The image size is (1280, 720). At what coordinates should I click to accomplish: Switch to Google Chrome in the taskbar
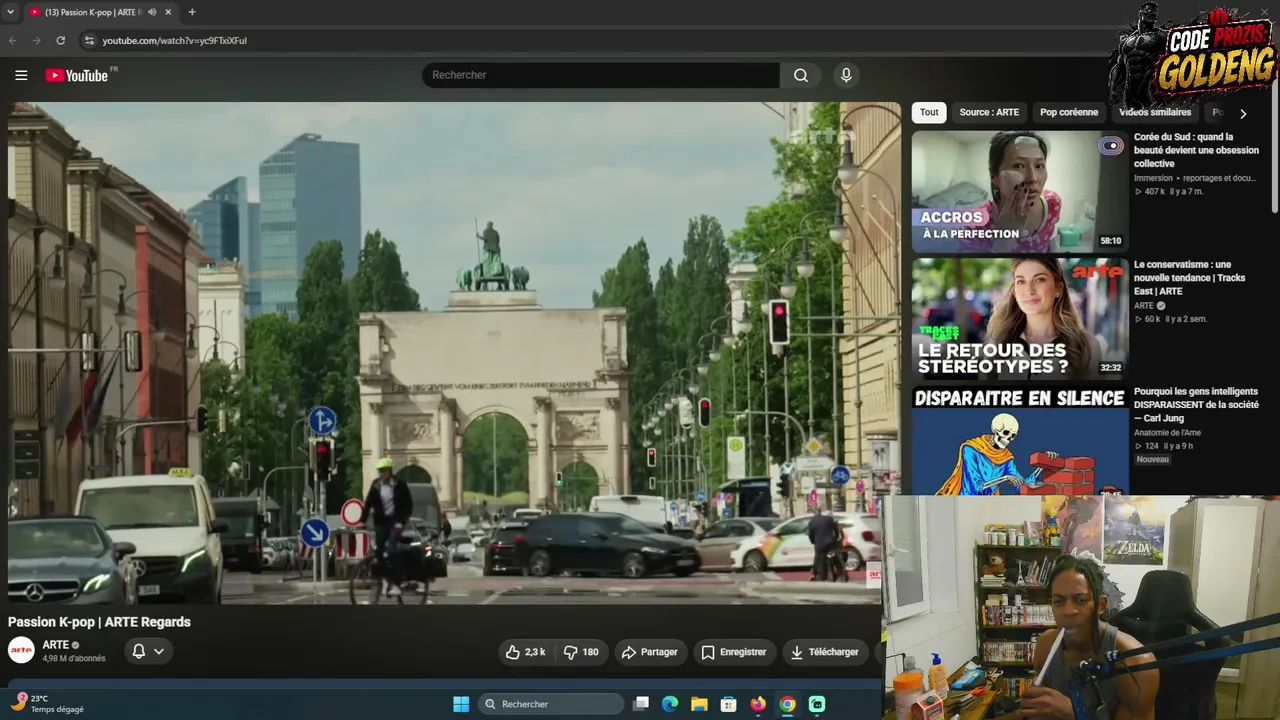[788, 704]
